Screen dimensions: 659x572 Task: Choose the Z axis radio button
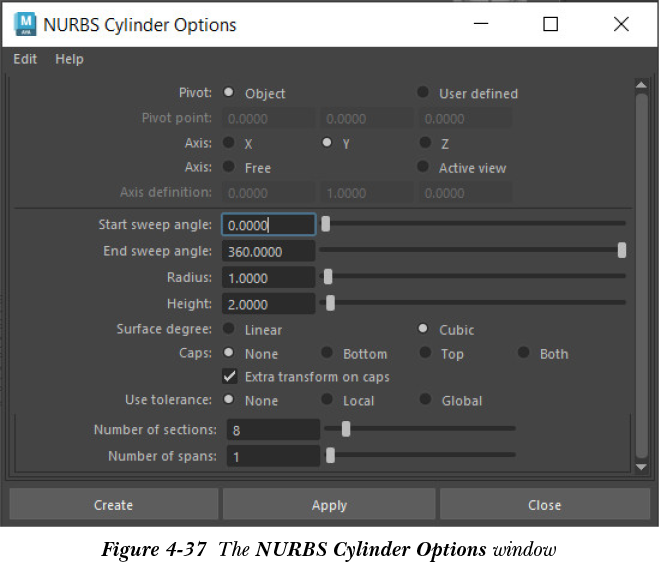(x=424, y=143)
